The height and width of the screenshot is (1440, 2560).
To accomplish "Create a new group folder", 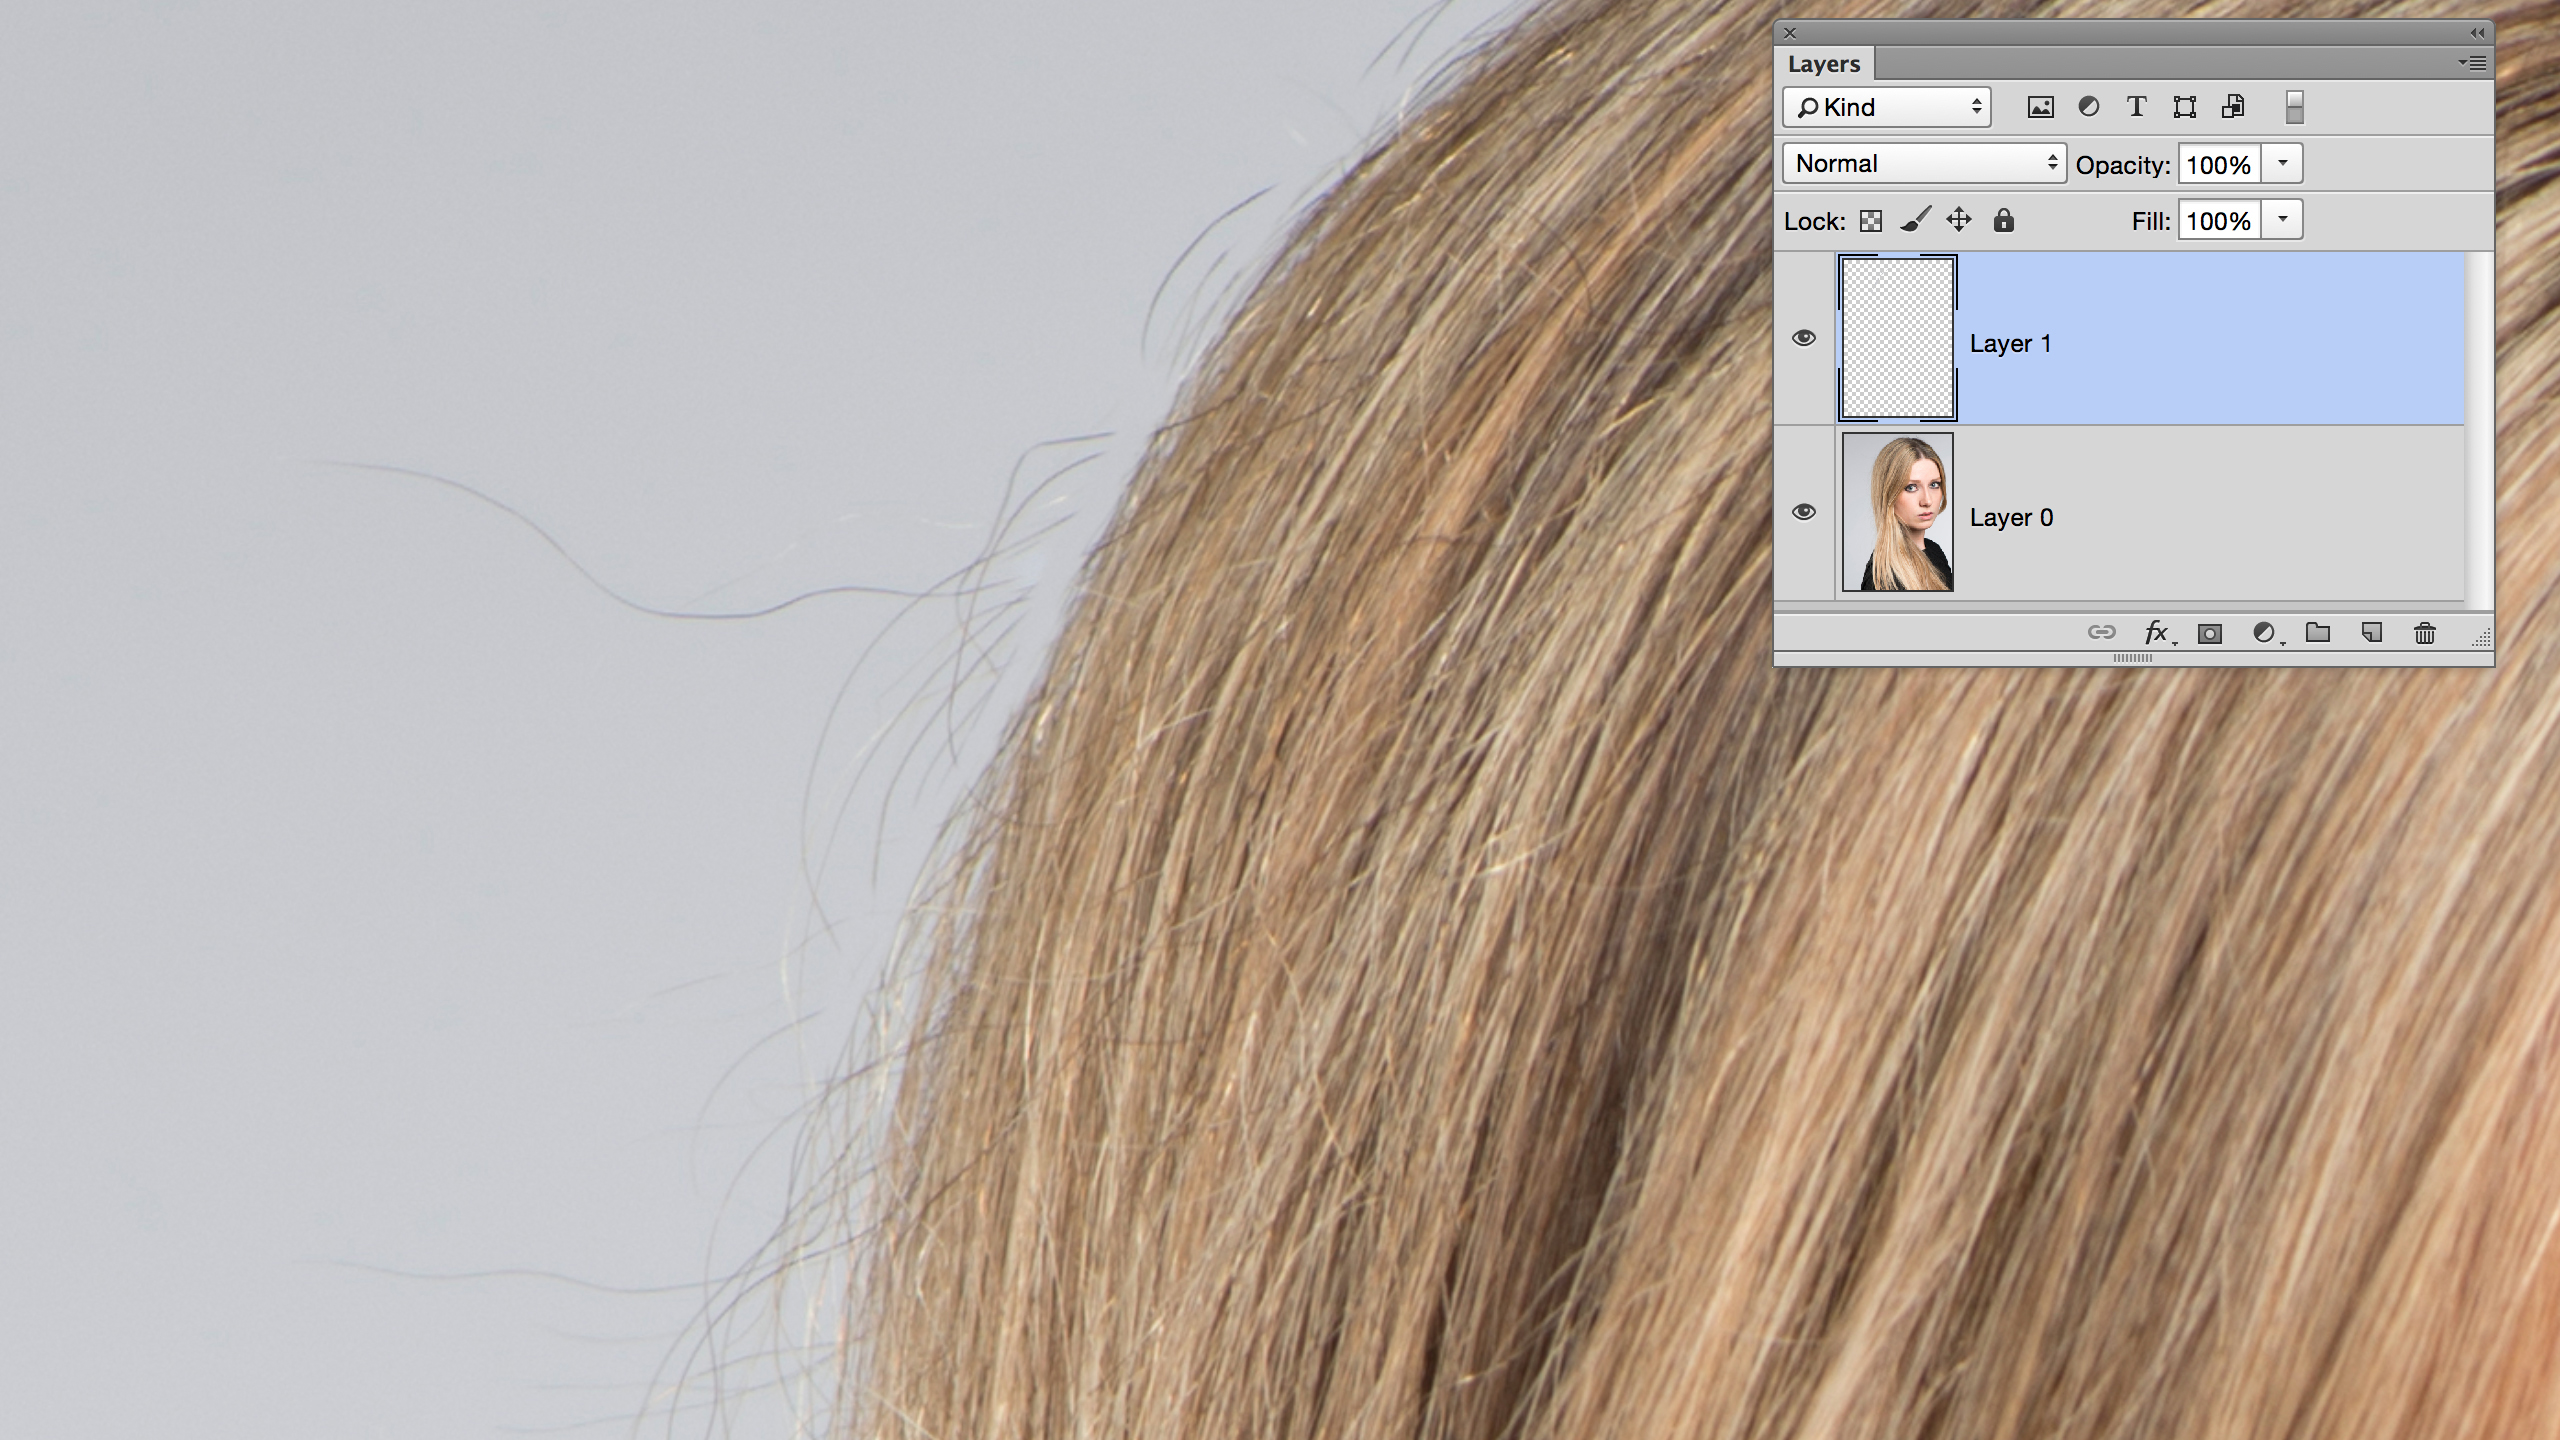I will click(x=2318, y=632).
